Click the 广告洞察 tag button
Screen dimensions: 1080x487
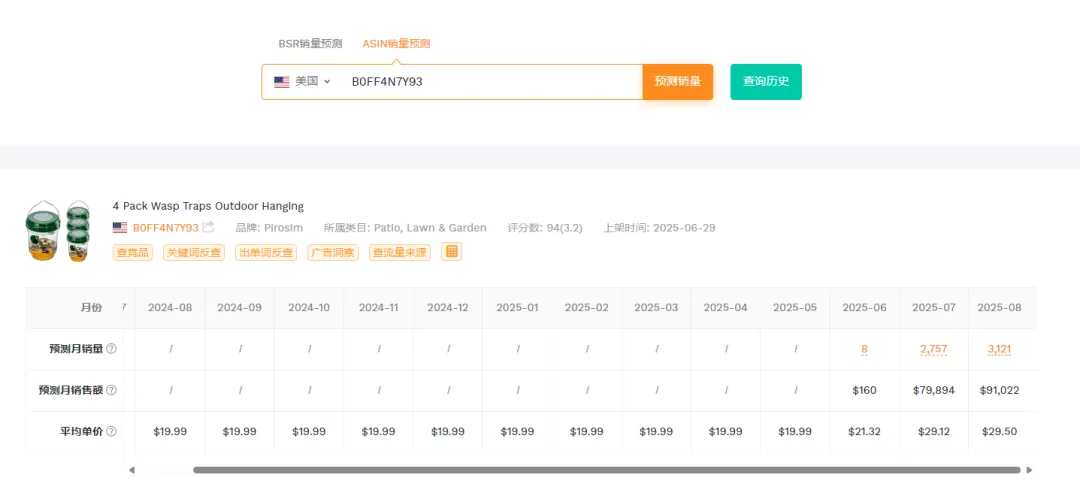click(332, 252)
